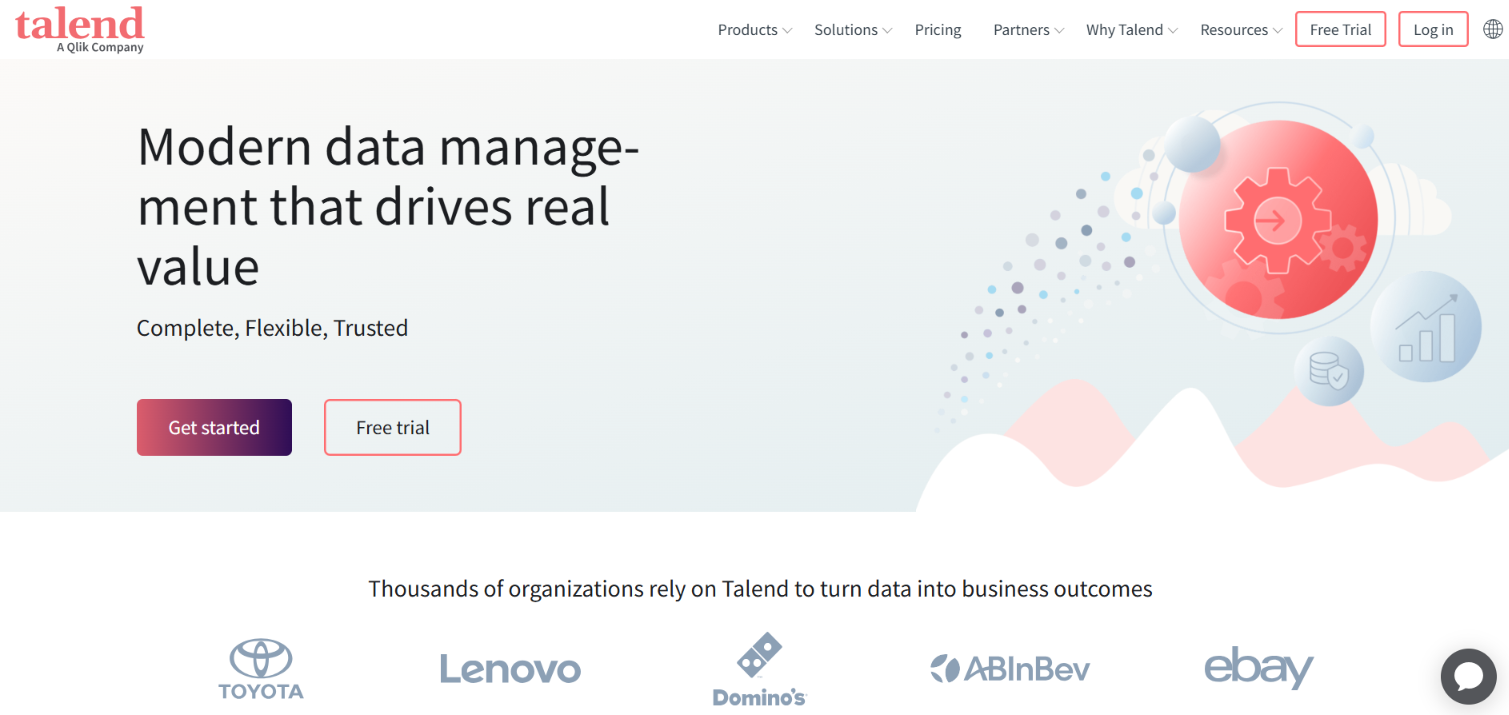1509x715 pixels.
Task: Click 'Thousands of organizations rely on Talend' text
Action: click(x=760, y=589)
